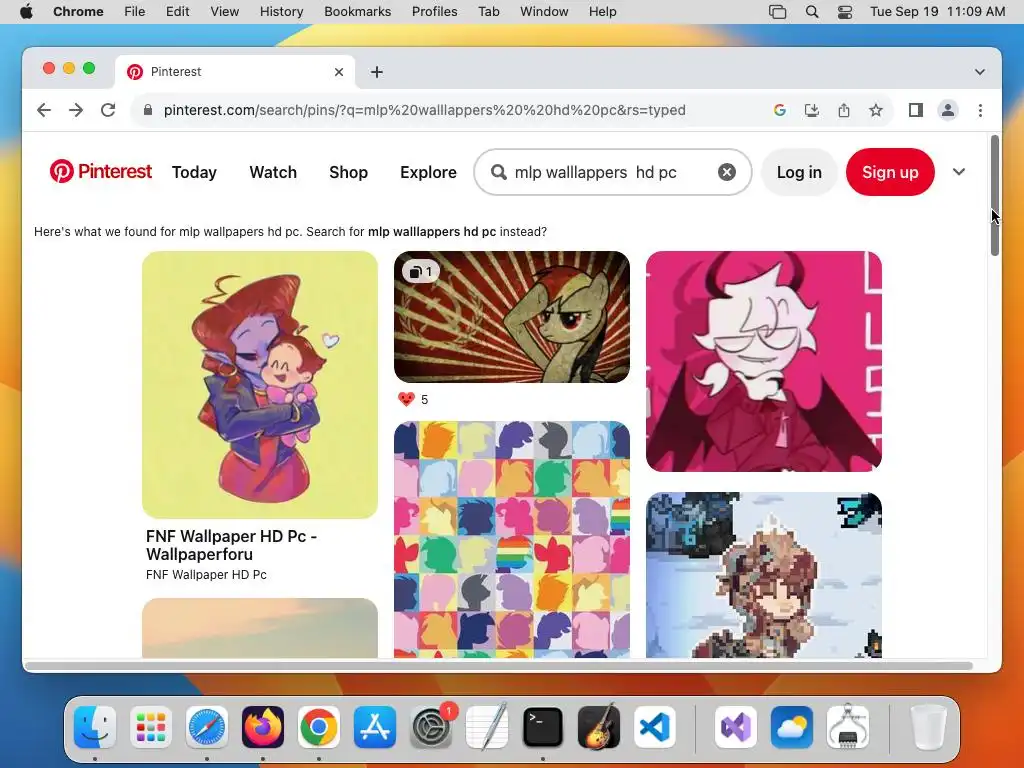Expand the tab search chevron
1024x768 pixels.
pos(980,72)
